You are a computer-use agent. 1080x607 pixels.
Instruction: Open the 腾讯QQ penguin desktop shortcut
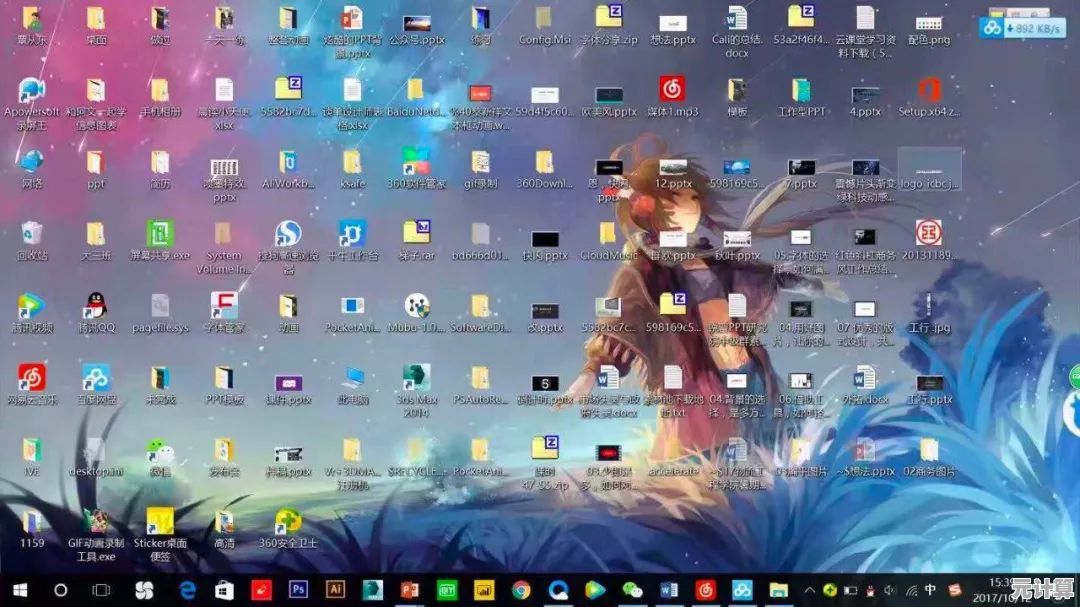[x=95, y=305]
